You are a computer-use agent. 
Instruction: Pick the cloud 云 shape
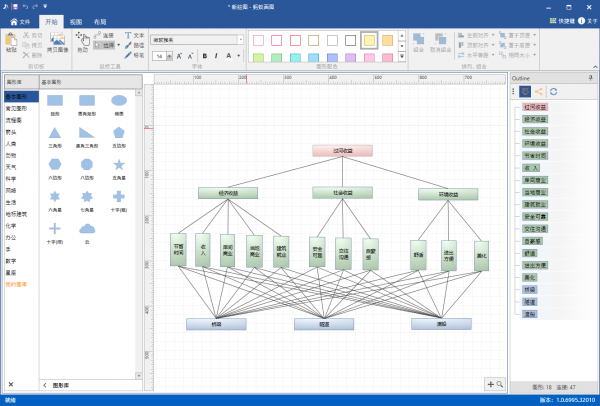(x=87, y=228)
